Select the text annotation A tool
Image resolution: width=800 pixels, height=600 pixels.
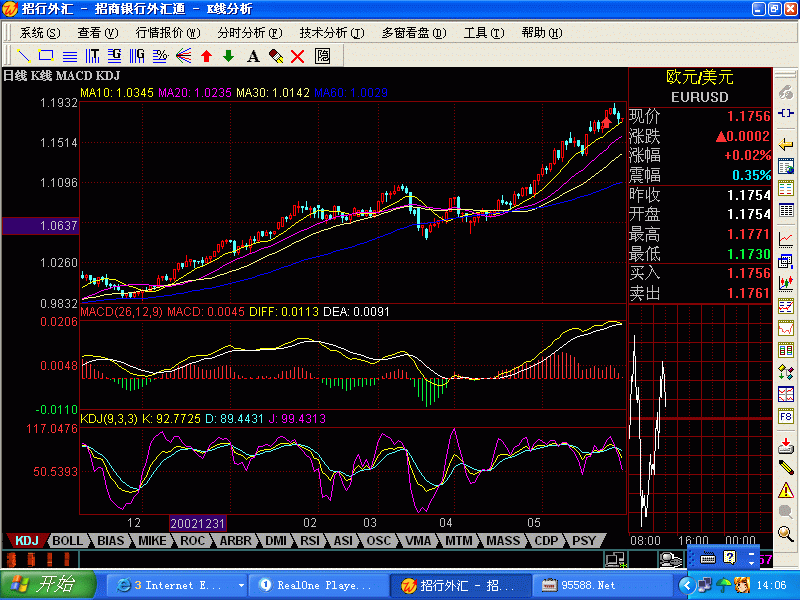click(x=253, y=56)
